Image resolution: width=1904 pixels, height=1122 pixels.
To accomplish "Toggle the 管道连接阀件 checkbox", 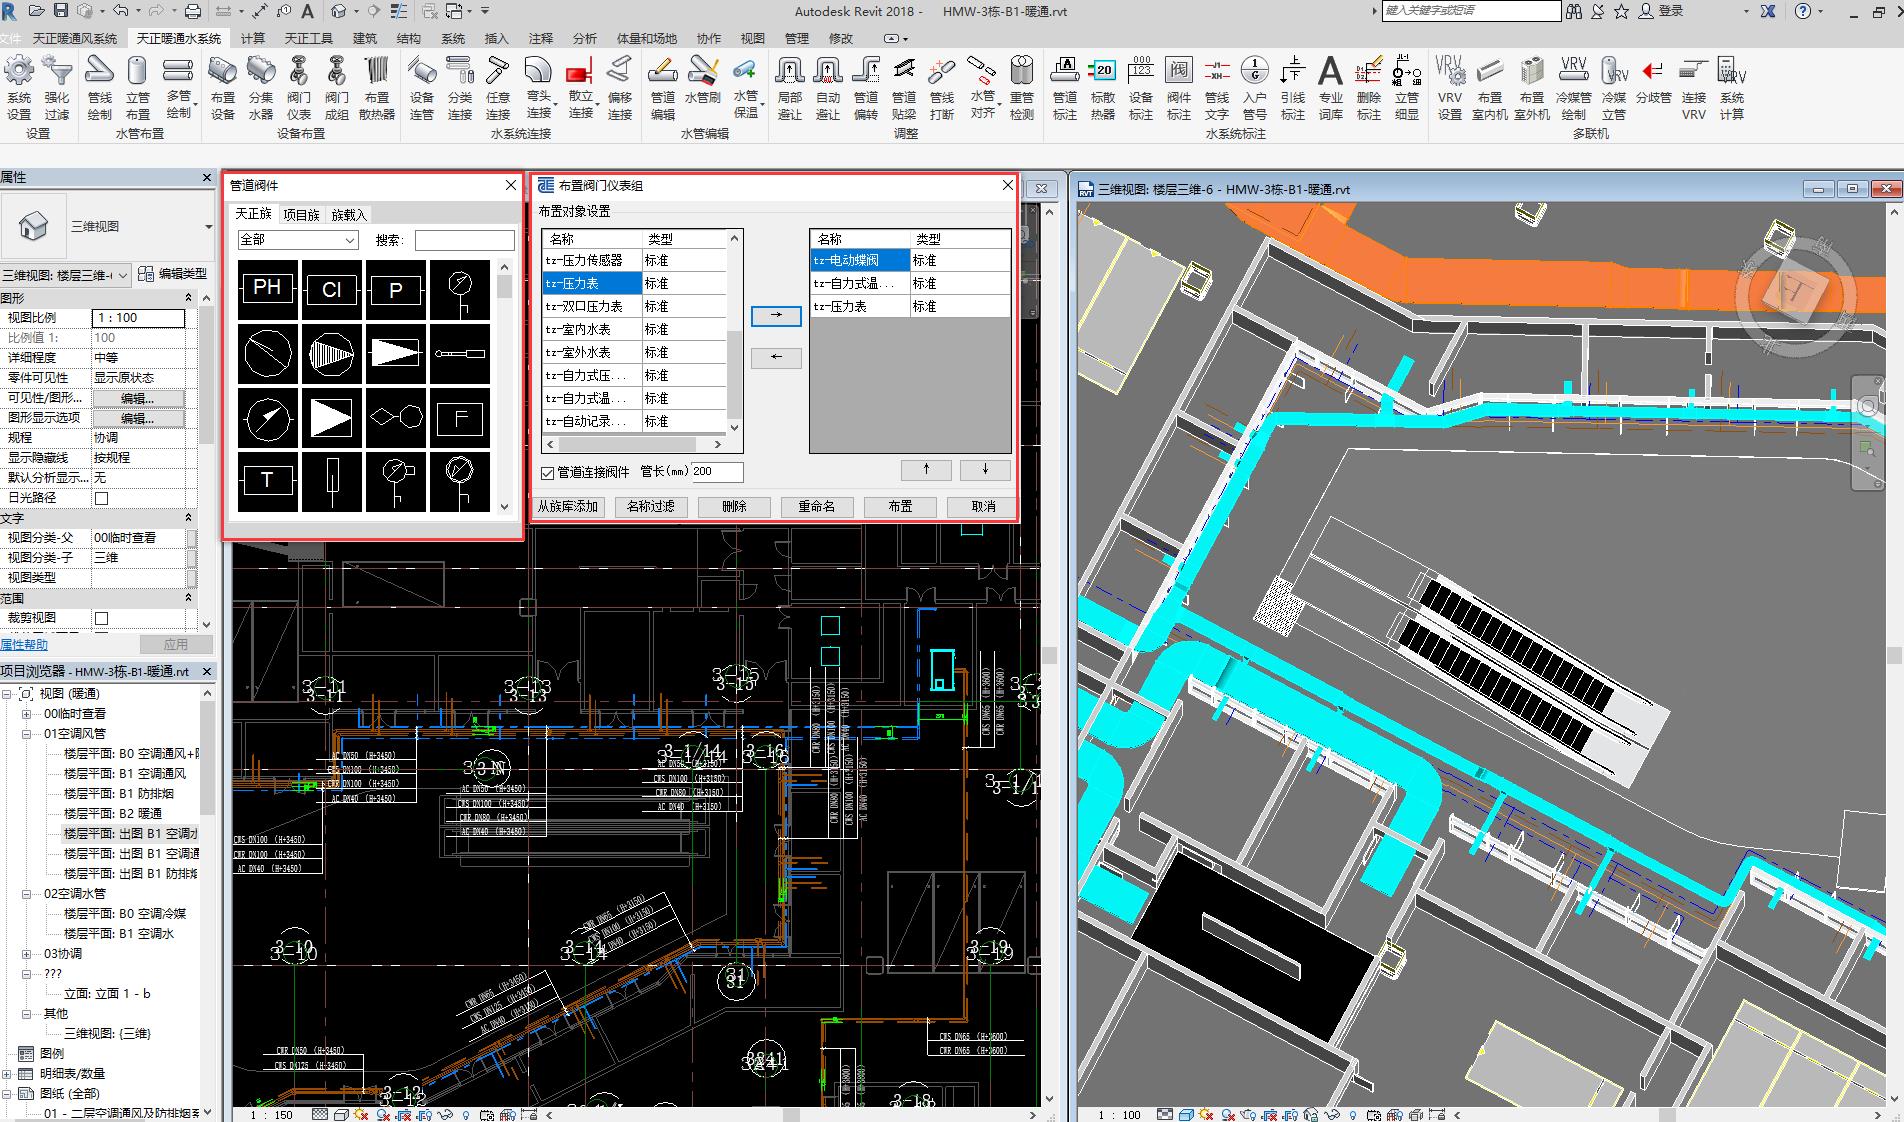I will pos(547,472).
